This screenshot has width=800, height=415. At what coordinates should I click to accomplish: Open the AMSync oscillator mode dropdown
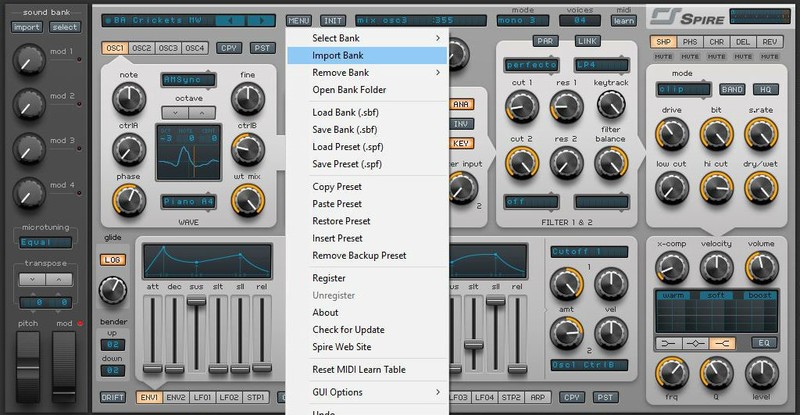click(x=188, y=79)
